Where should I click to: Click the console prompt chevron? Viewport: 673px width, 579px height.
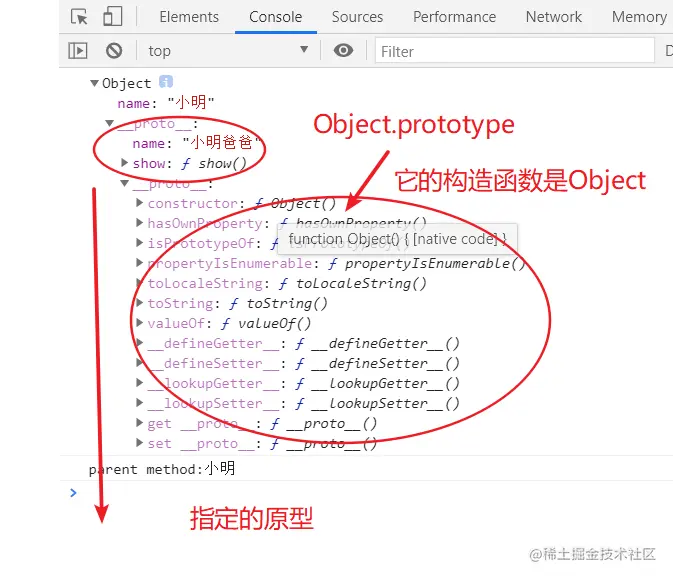(x=73, y=492)
